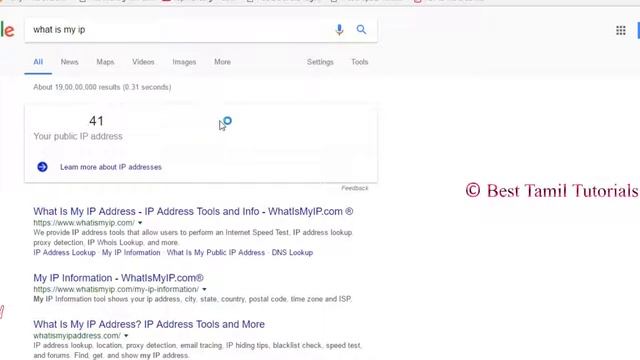Open the IP Address Lookup sitelink

(64, 253)
